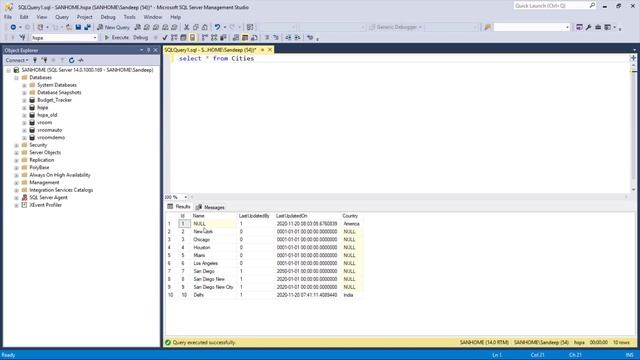The image size is (640, 360).
Task: Toggle Include Client Statistics
Action: pos(223,38)
